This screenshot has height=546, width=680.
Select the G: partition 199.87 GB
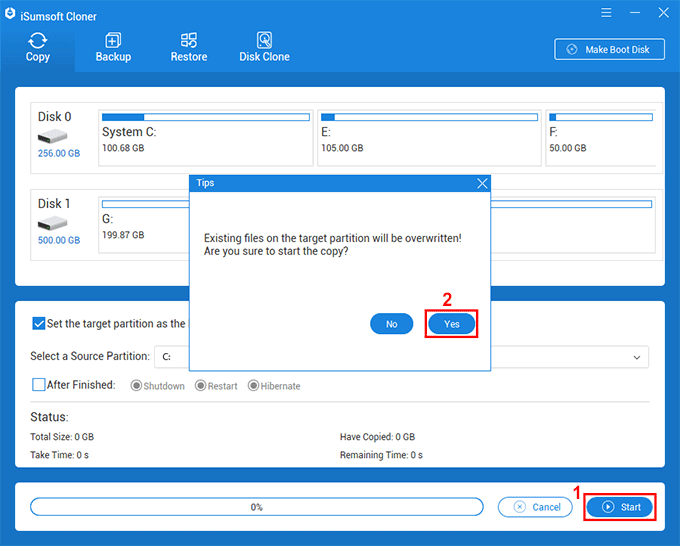(144, 225)
